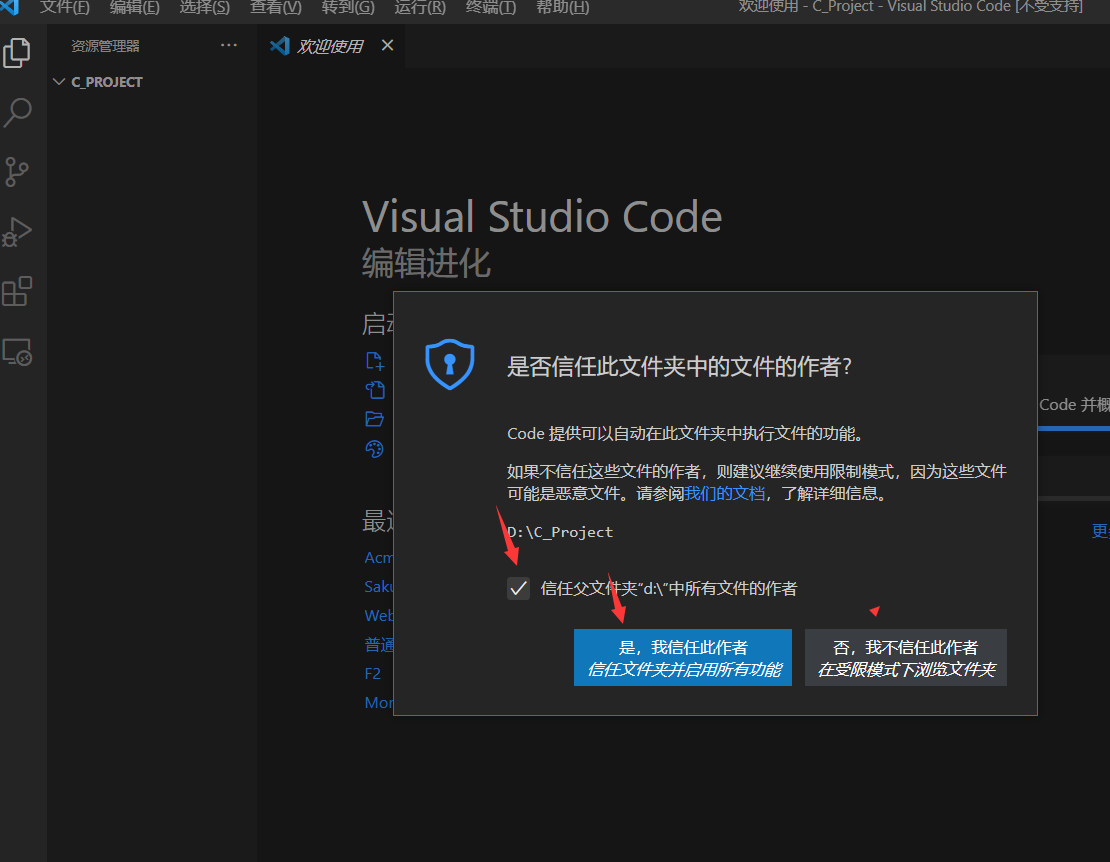The width and height of the screenshot is (1110, 862).
Task: Click the color palette icon on welcome page
Action: coord(374,449)
